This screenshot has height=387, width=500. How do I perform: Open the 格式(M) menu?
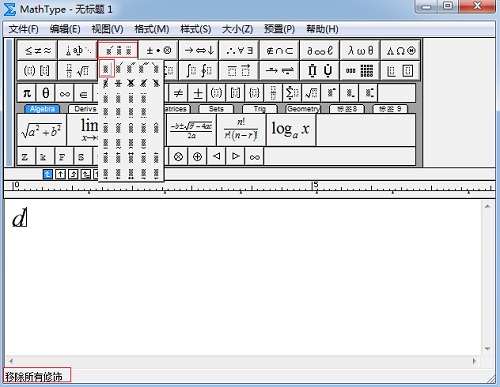151,29
